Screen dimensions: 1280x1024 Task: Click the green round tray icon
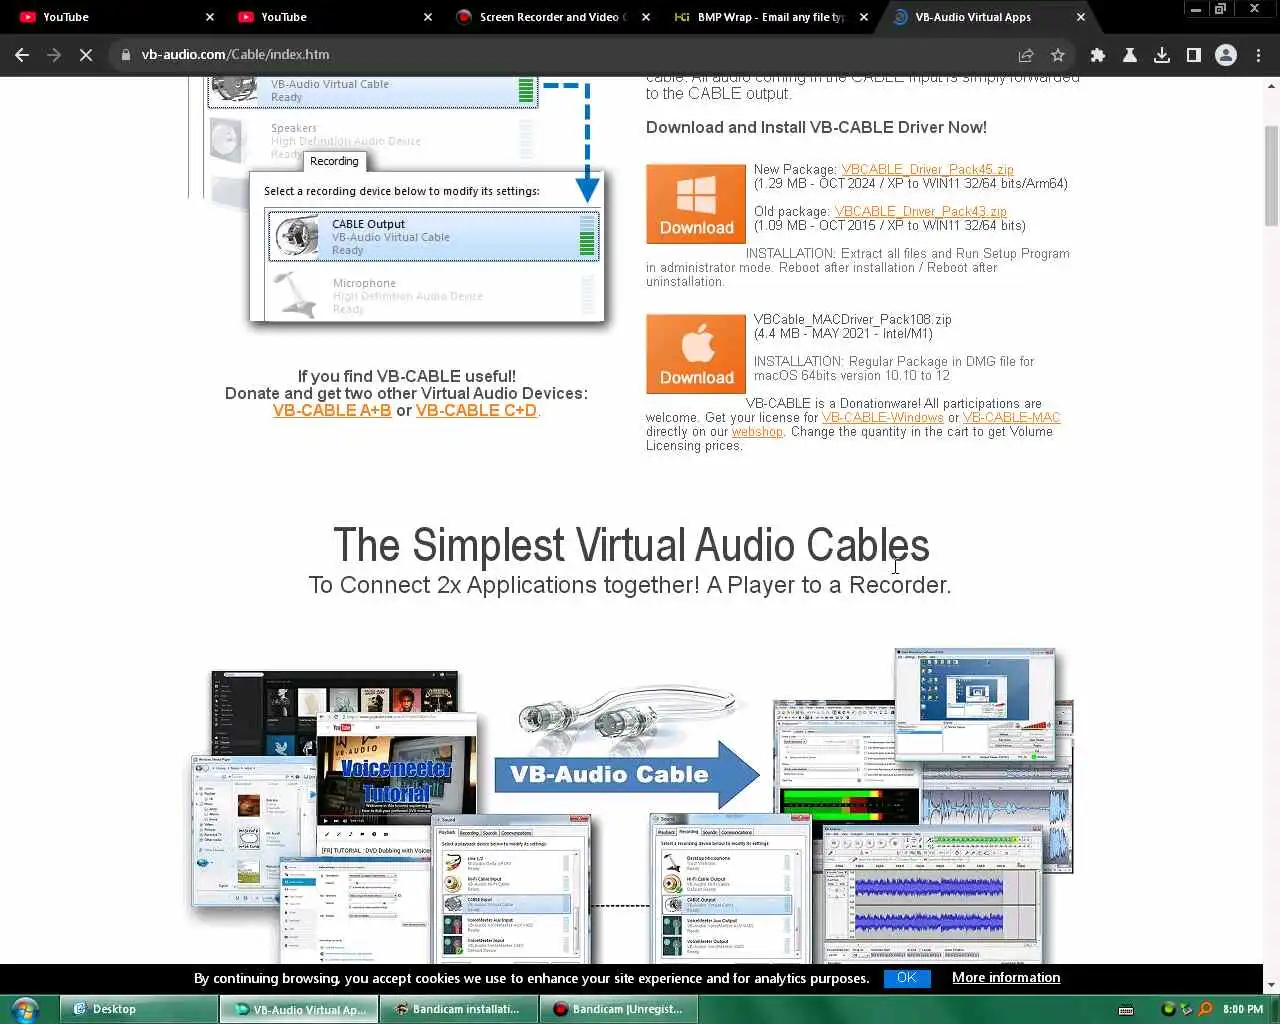(1168, 1009)
